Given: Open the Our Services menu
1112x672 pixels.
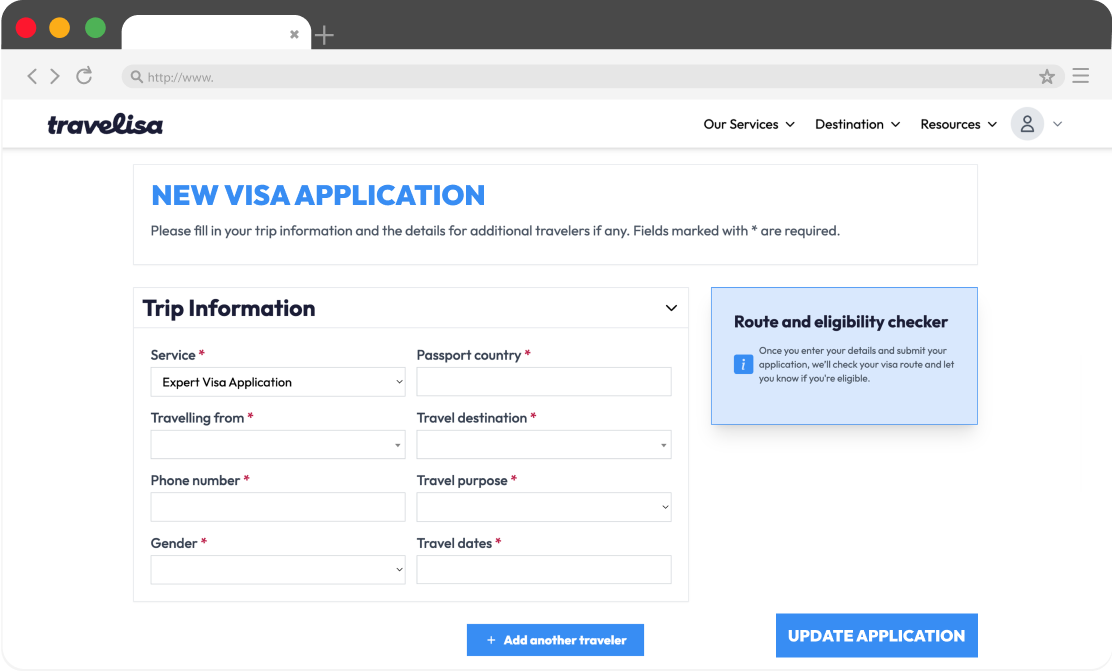Looking at the screenshot, I should click(749, 124).
